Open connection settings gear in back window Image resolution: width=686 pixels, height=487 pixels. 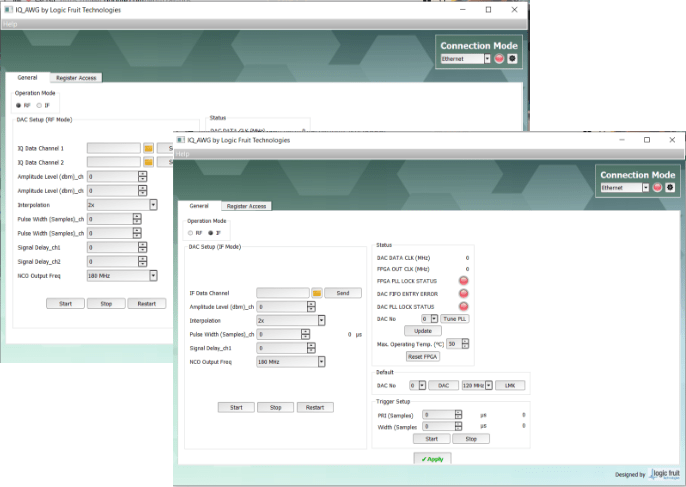tap(512, 59)
